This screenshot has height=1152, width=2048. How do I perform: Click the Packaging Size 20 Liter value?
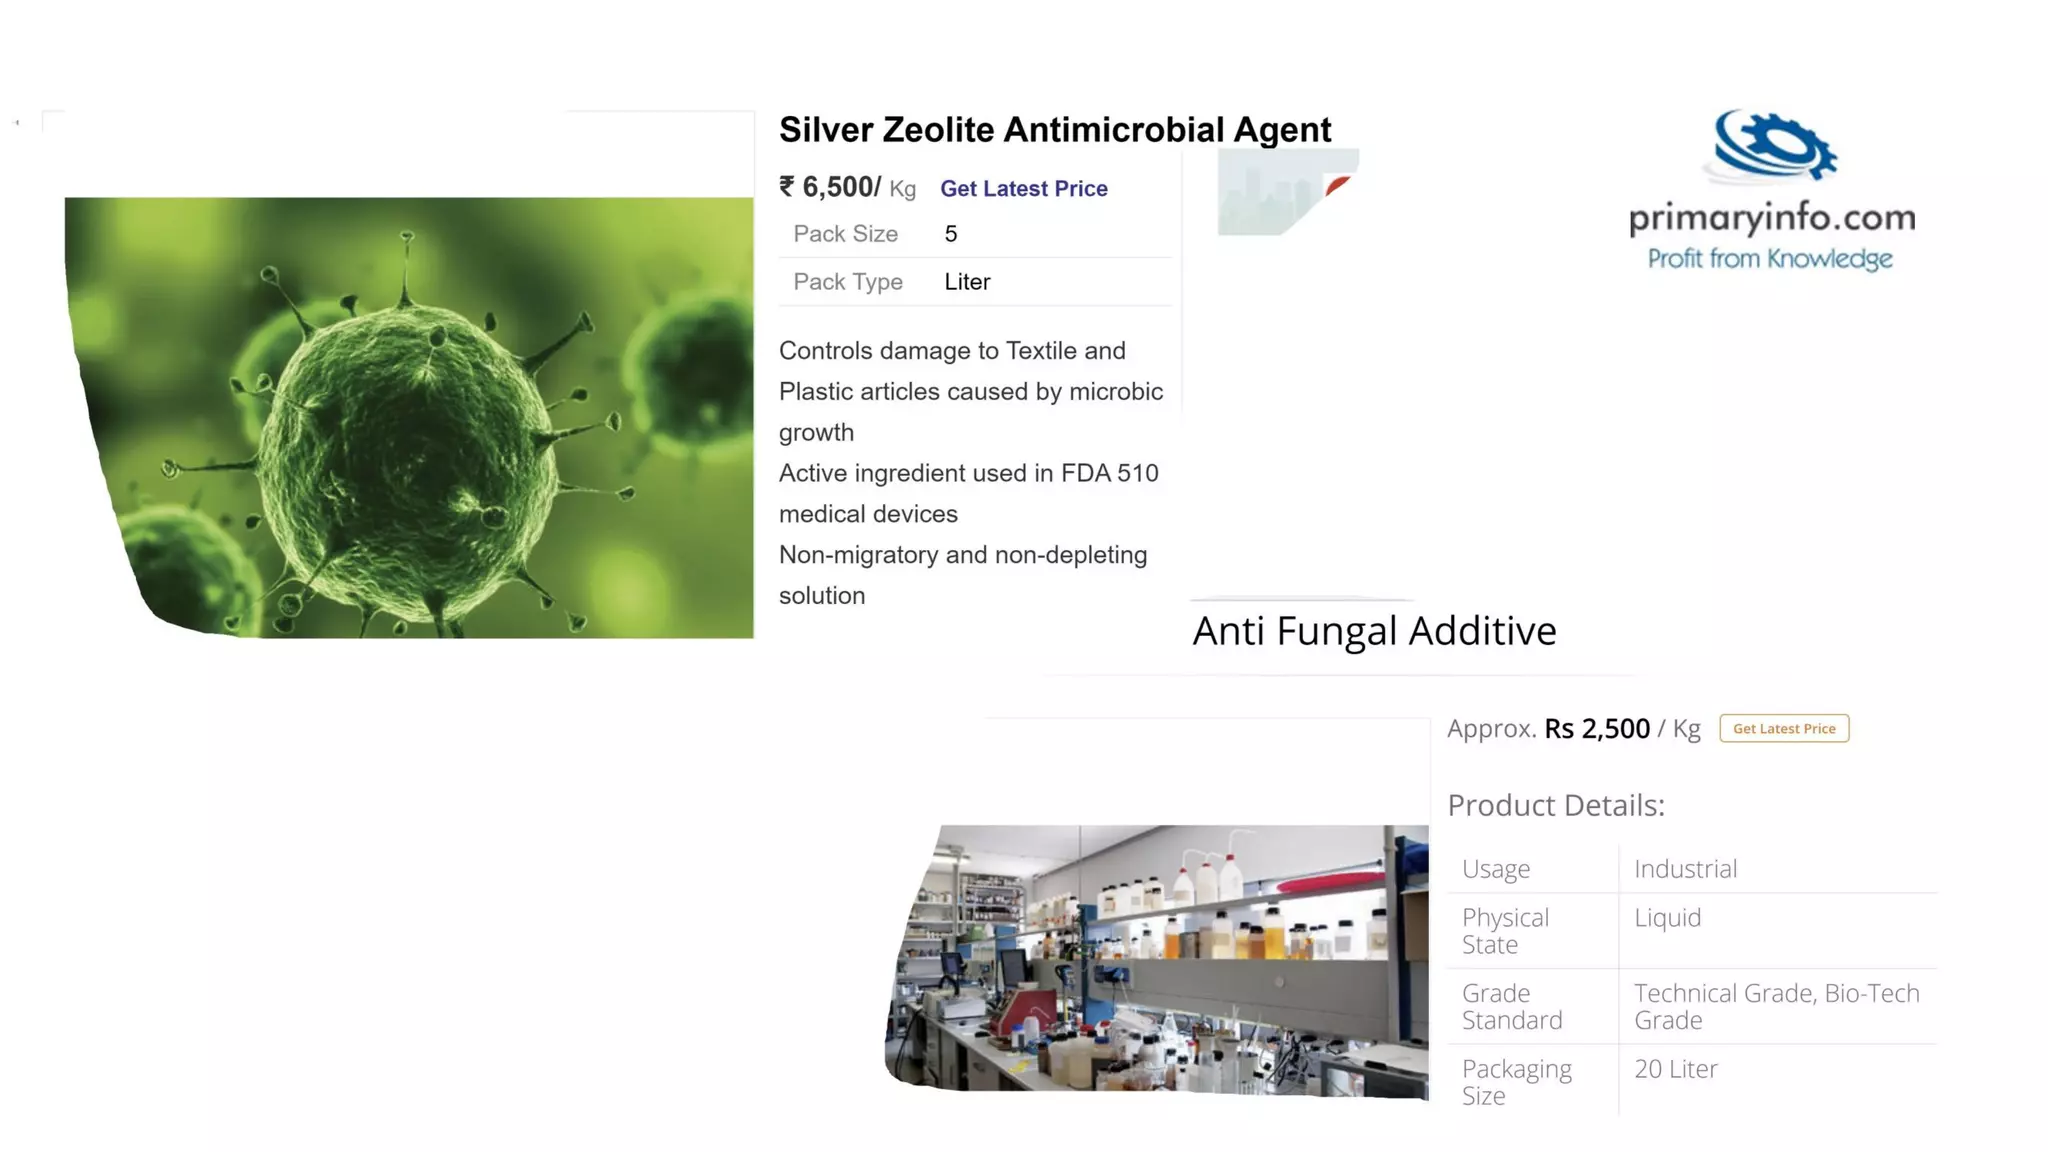[x=1676, y=1068]
